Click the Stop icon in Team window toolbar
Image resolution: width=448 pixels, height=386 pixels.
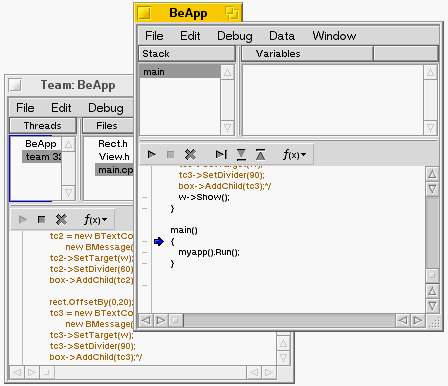coord(41,219)
